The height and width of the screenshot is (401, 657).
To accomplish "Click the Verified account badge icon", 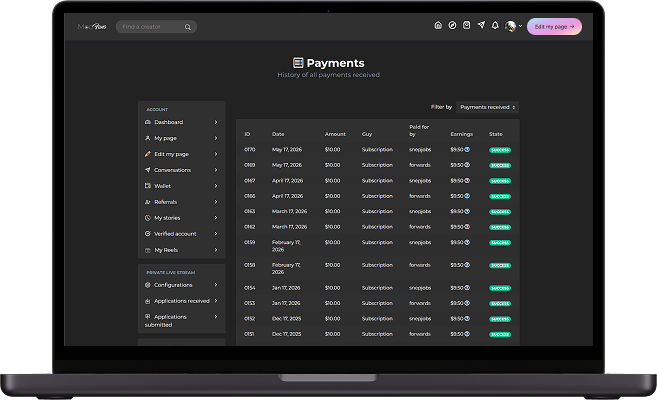I will coord(147,234).
